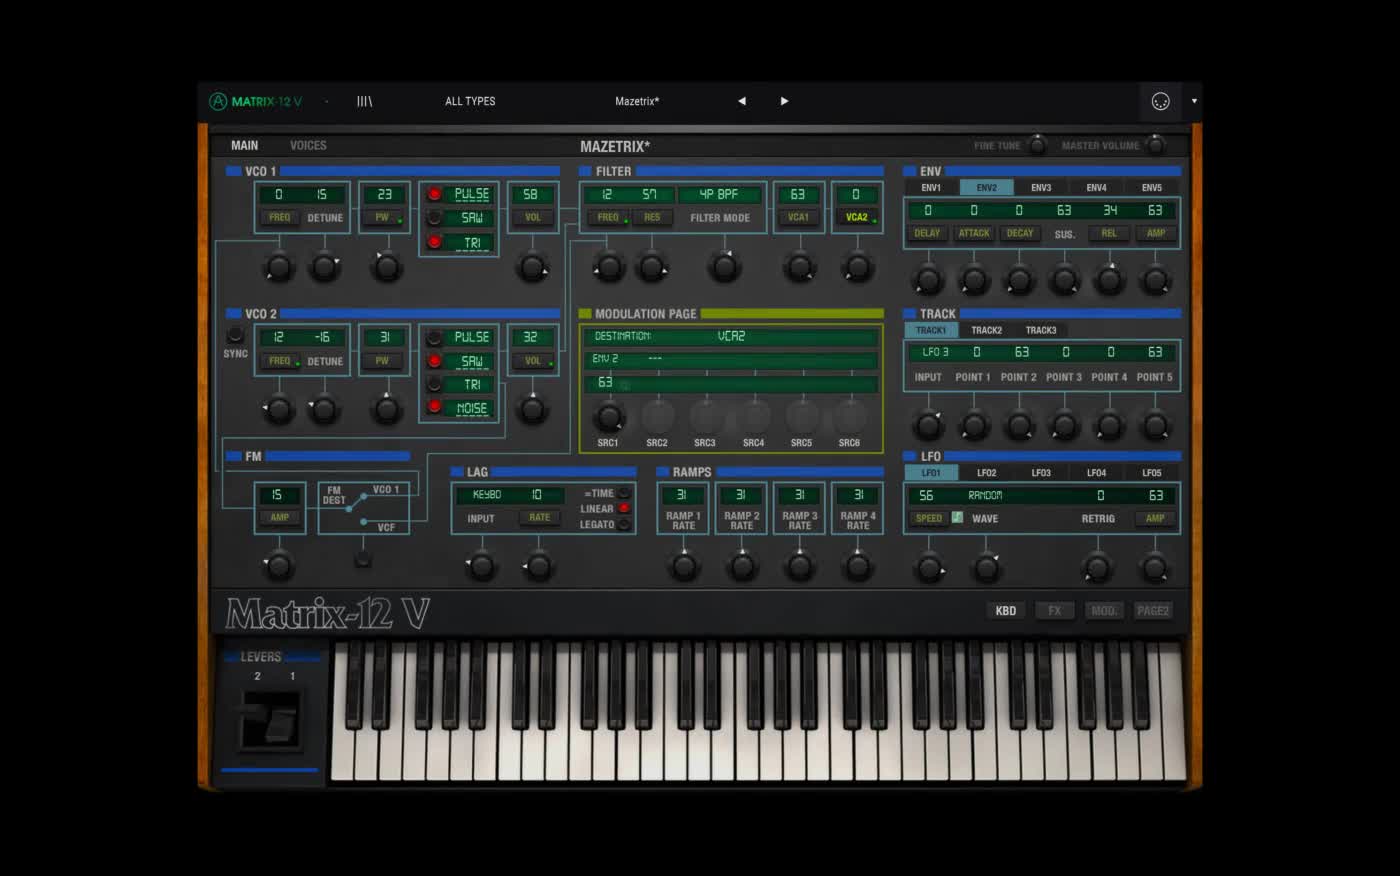Image resolution: width=1400 pixels, height=876 pixels.
Task: Click the envelope ATTACK button
Action: (x=974, y=233)
